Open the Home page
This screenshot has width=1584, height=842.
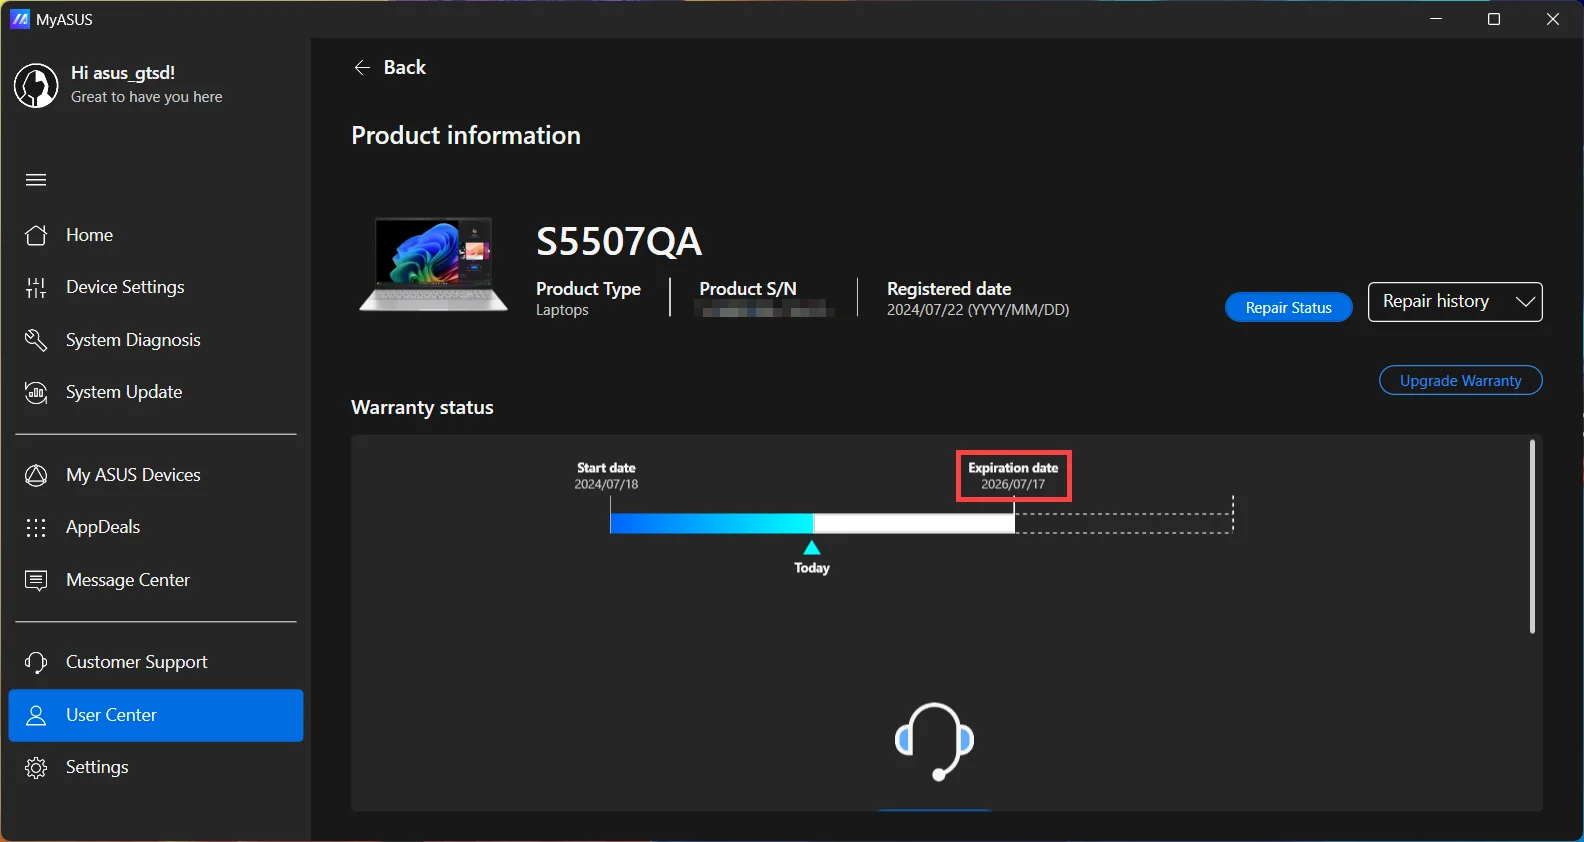[x=156, y=235]
